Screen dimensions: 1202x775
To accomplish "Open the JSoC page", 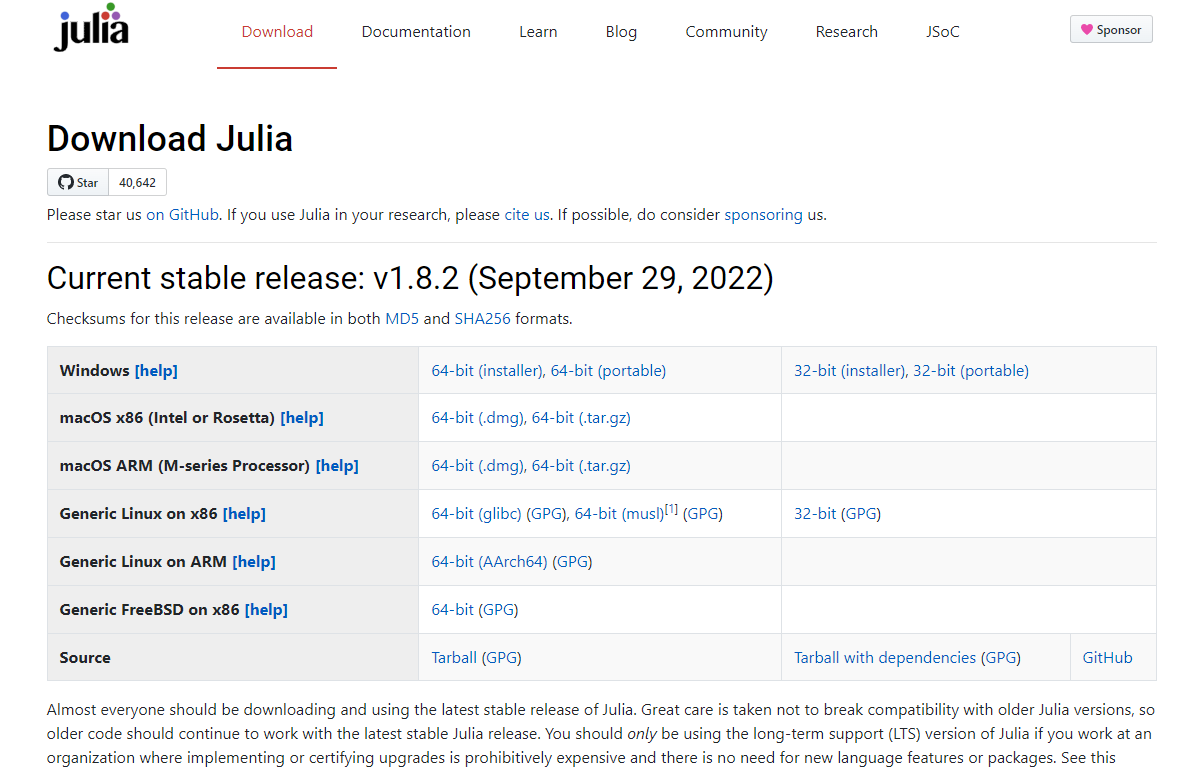I will pos(942,31).
